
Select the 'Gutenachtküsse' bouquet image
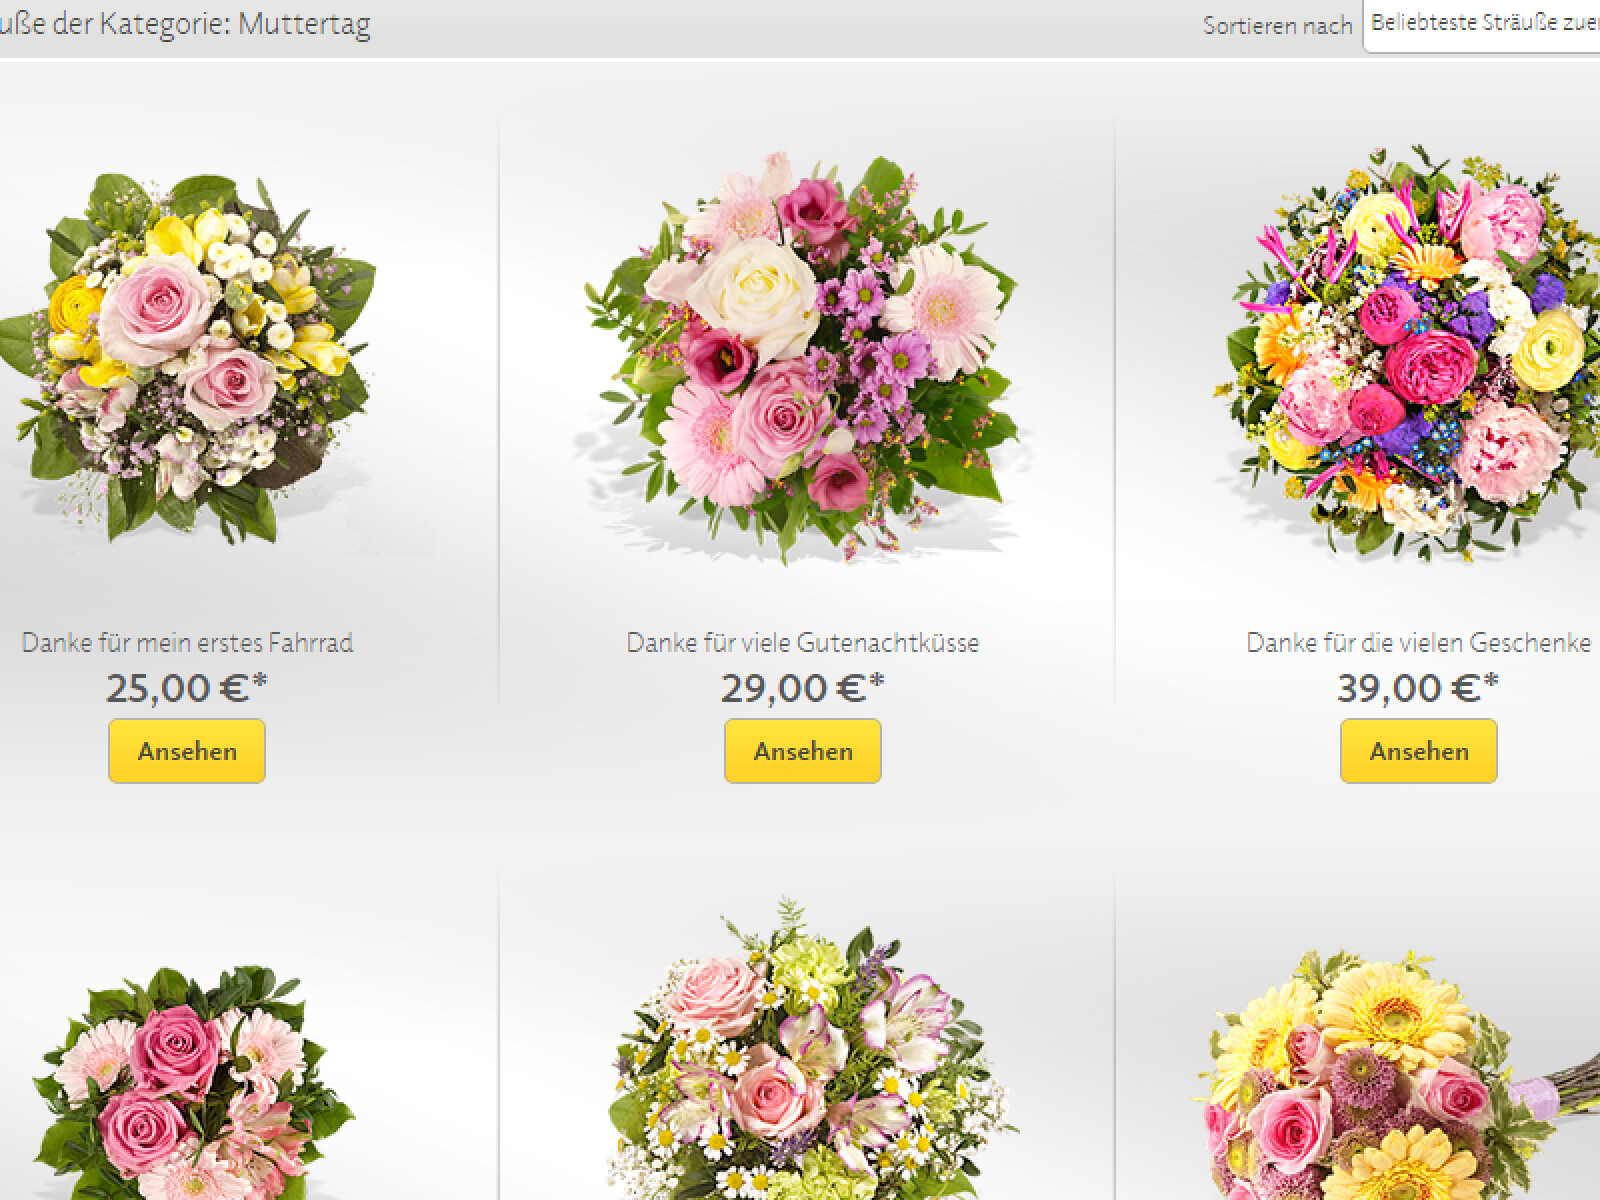(803, 359)
